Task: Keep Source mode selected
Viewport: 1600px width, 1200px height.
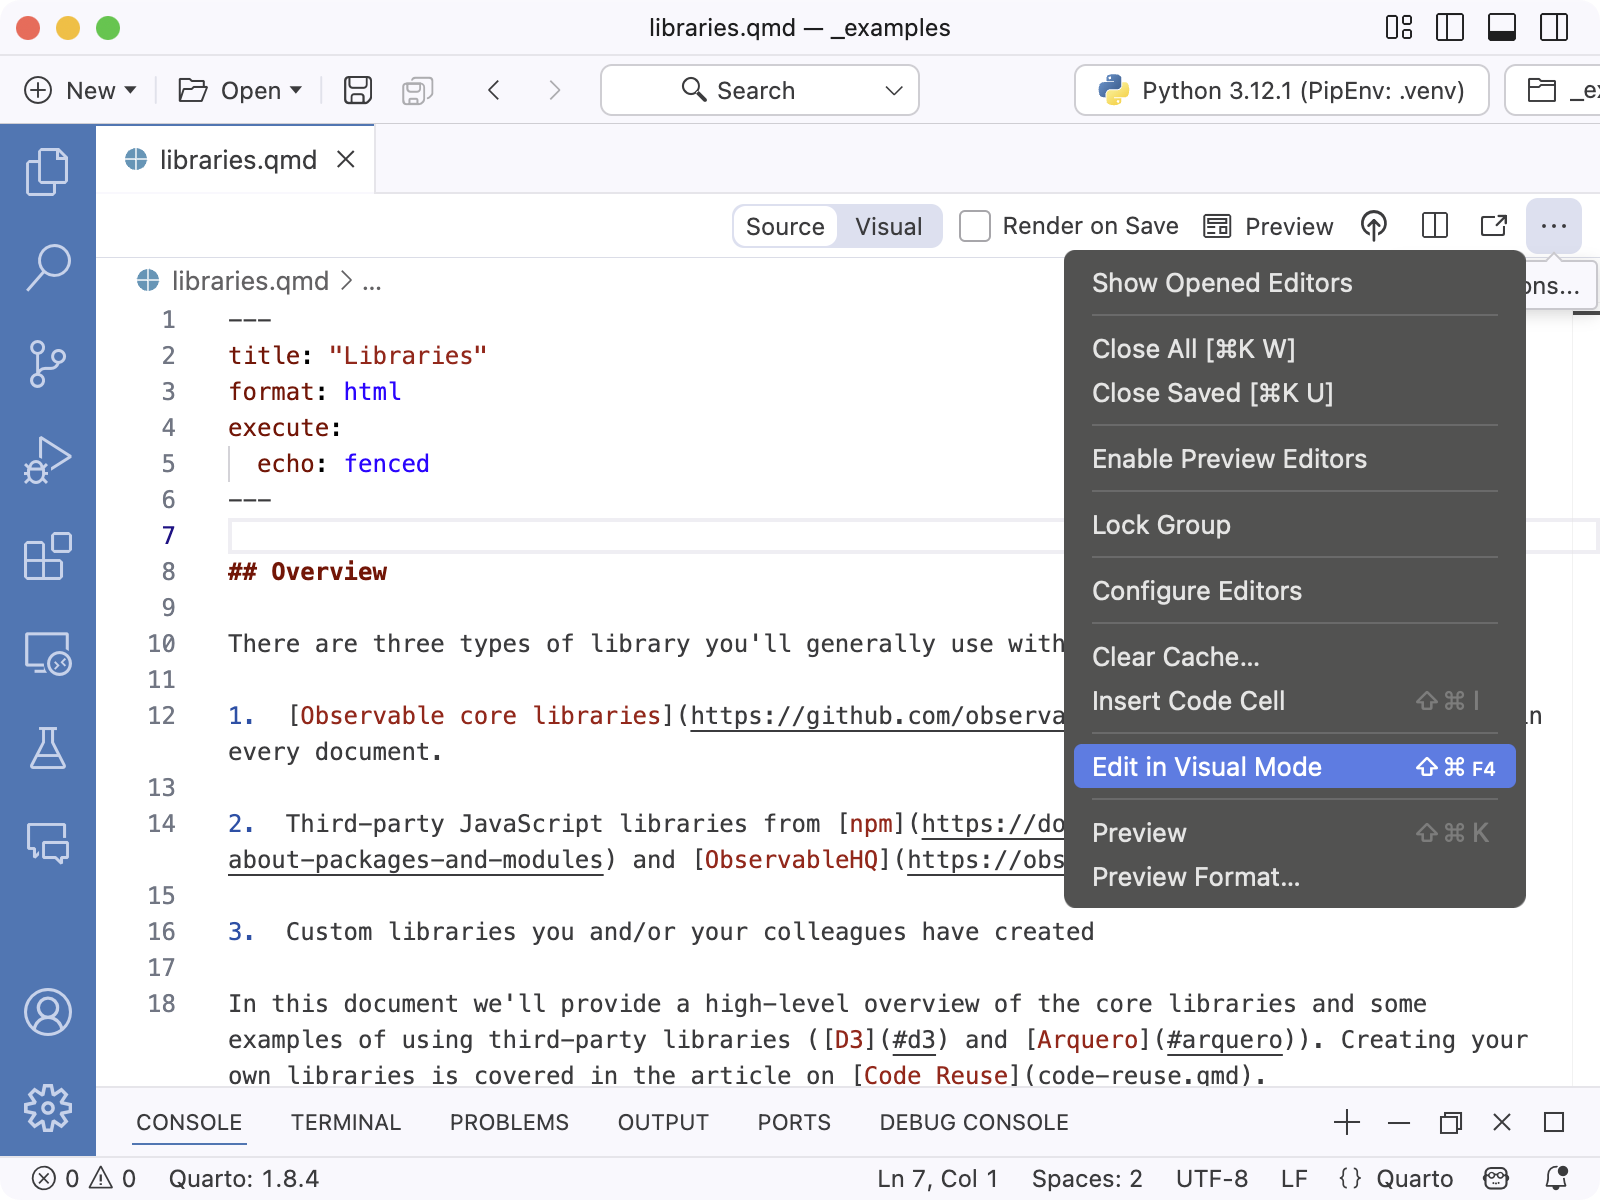Action: pos(784,226)
